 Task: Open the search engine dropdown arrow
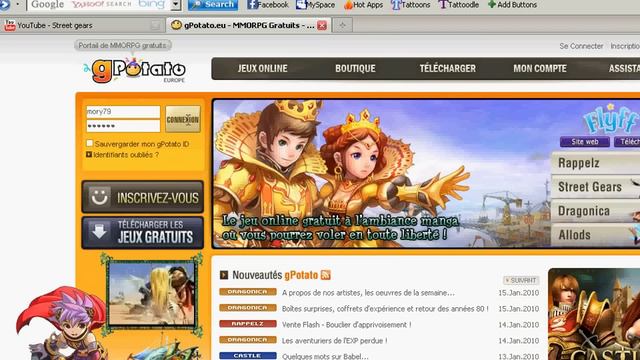click(176, 4)
